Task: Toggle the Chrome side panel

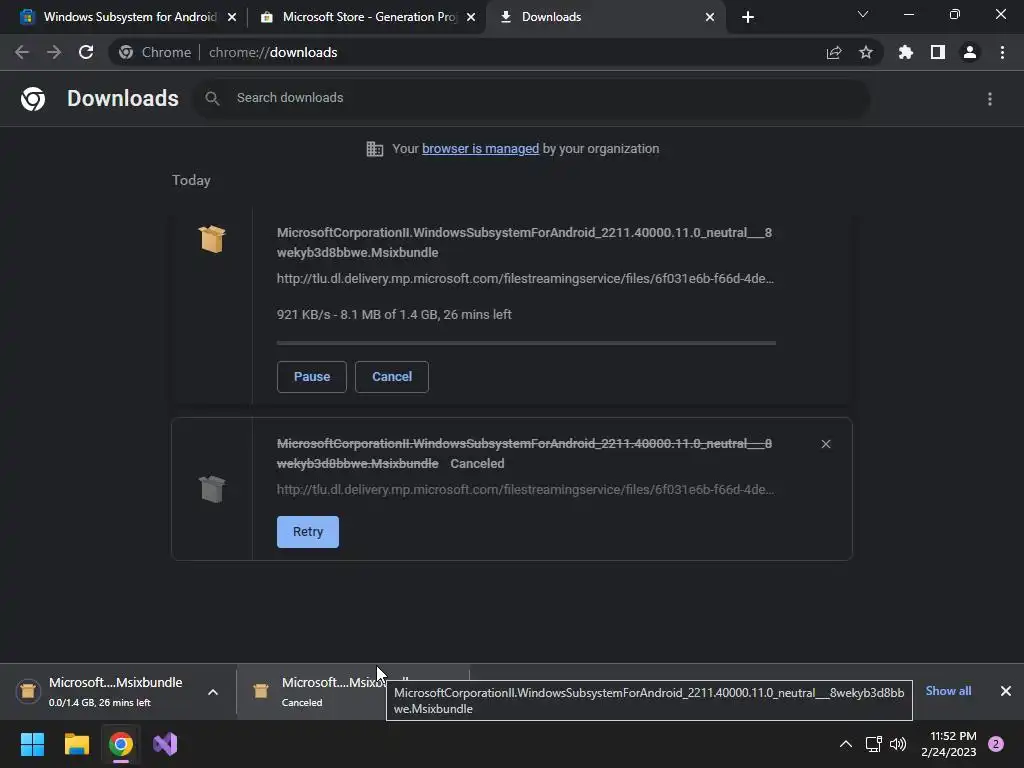Action: [x=938, y=52]
